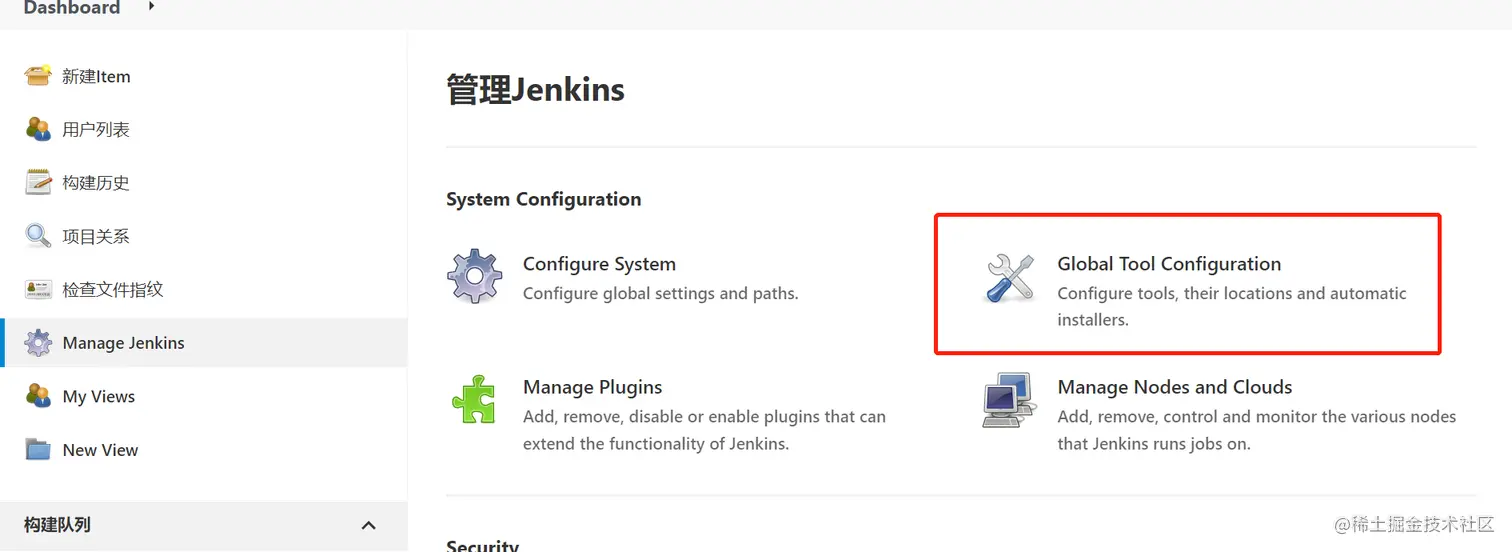Click the 构建队列 panel header

click(x=203, y=525)
